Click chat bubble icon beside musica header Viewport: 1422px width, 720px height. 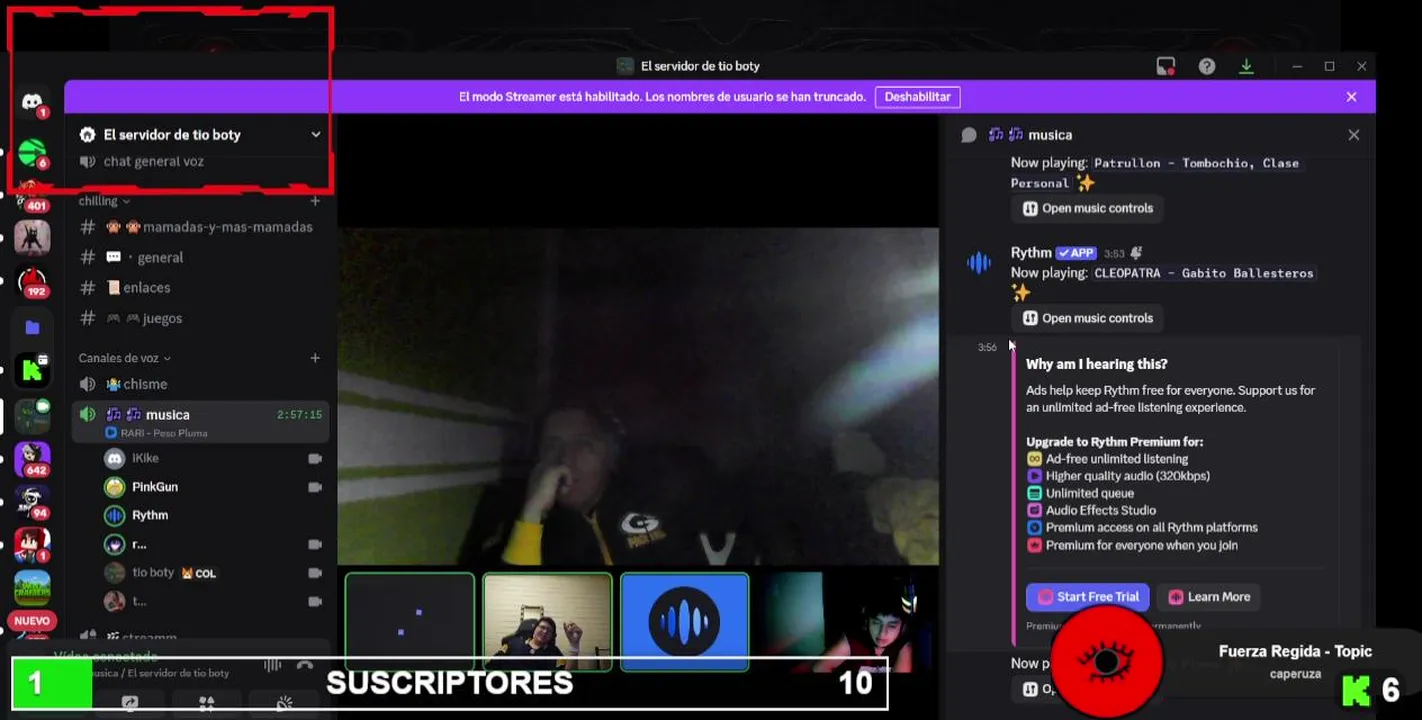(x=969, y=135)
